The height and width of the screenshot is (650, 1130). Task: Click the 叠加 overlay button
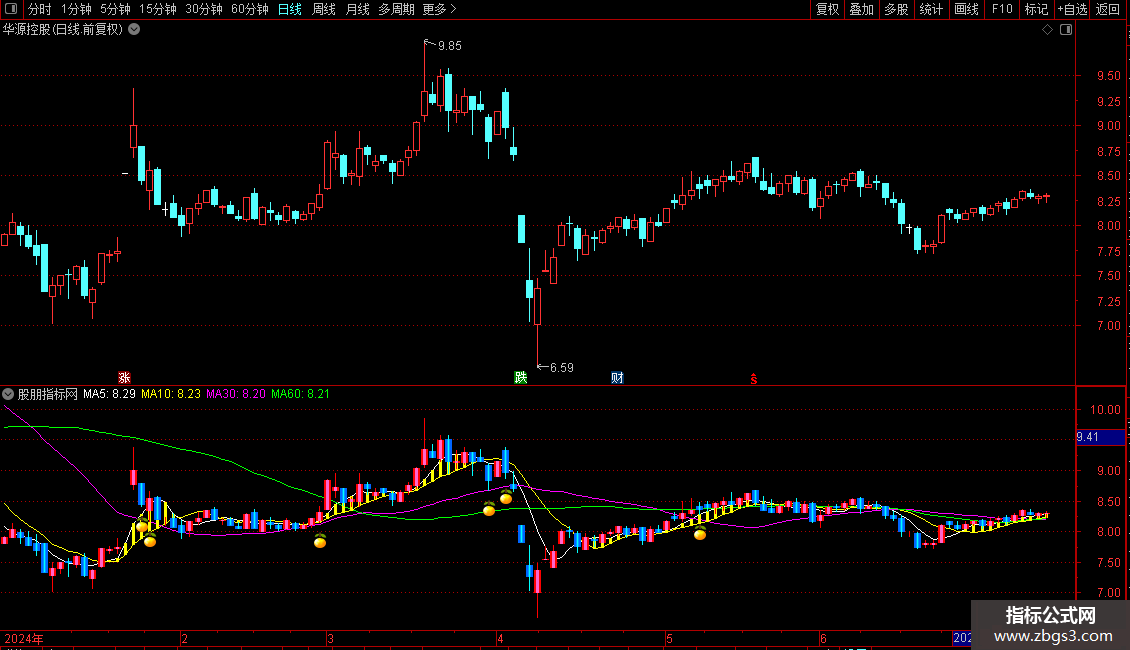tap(862, 9)
